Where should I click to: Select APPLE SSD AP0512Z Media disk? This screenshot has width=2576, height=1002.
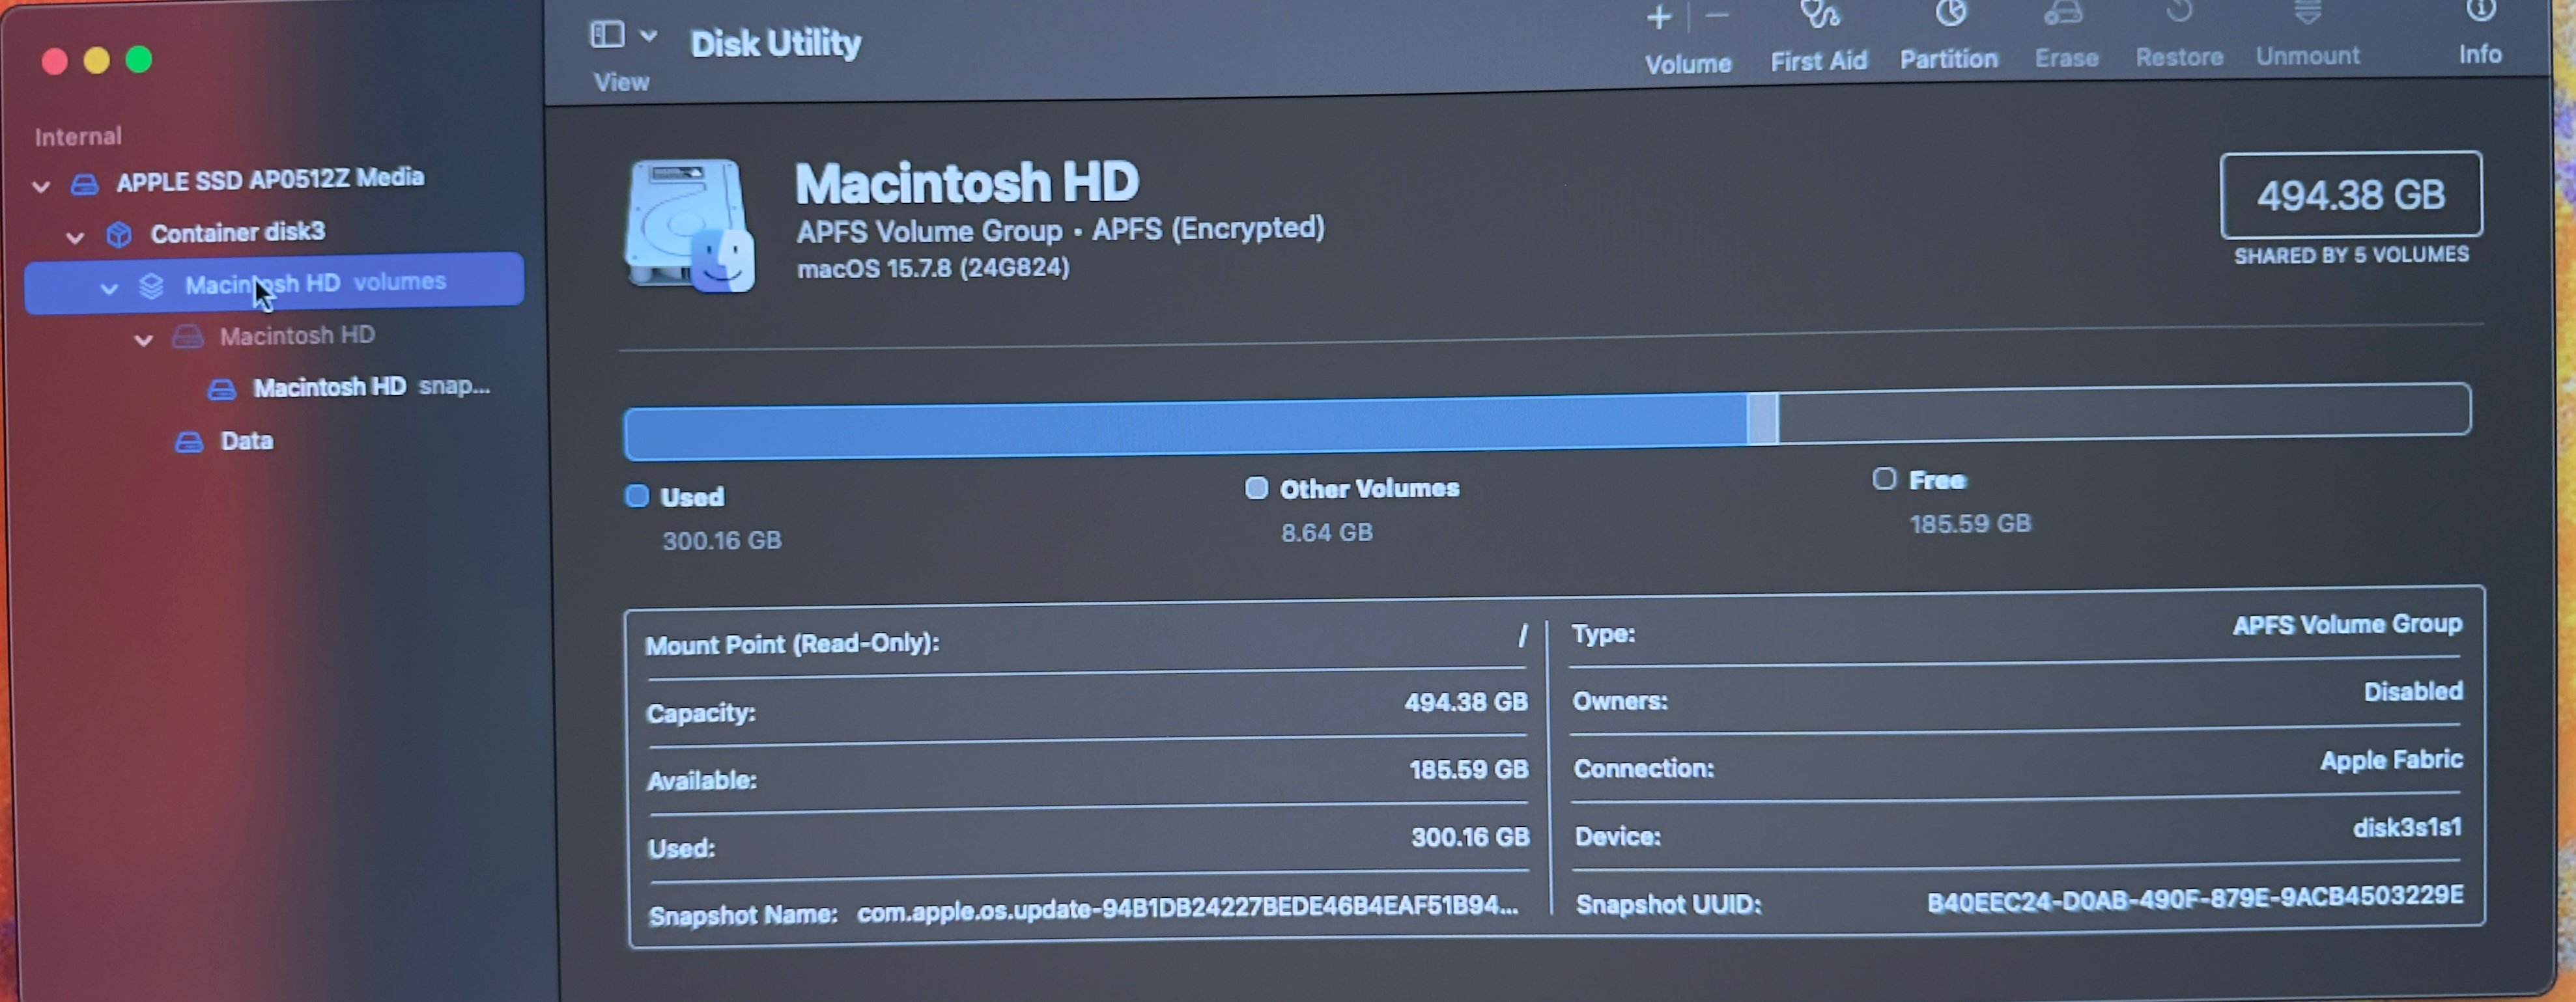(270, 180)
